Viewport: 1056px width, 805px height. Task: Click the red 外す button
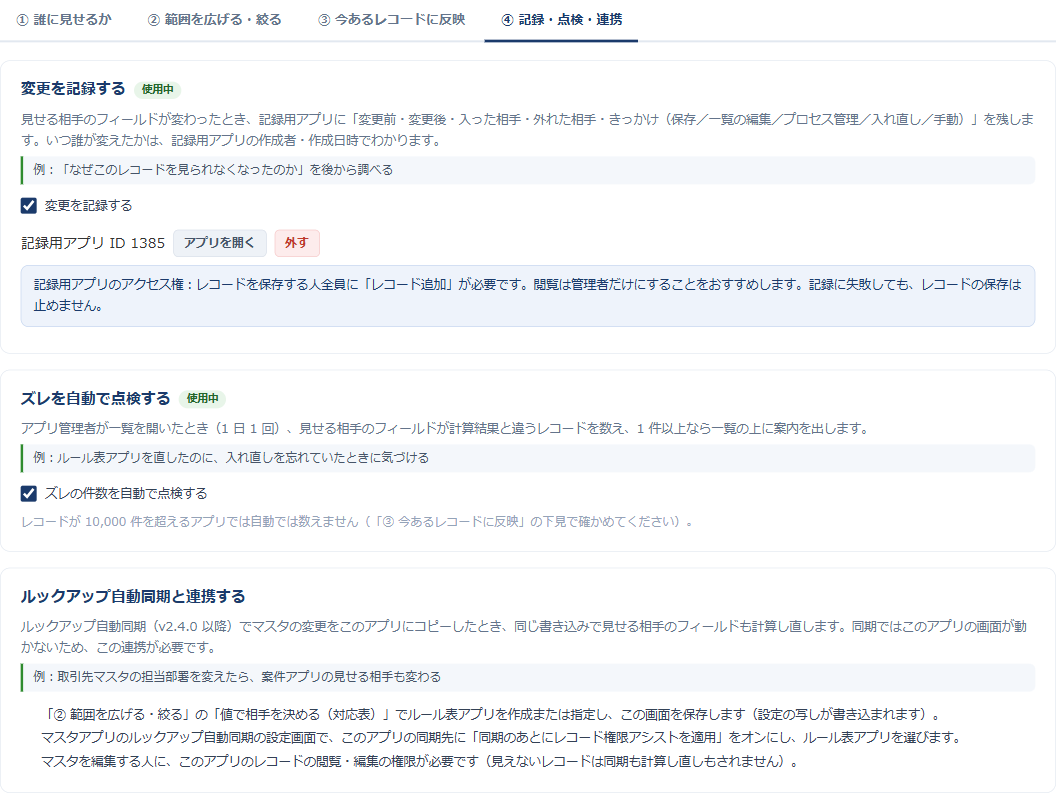[296, 243]
